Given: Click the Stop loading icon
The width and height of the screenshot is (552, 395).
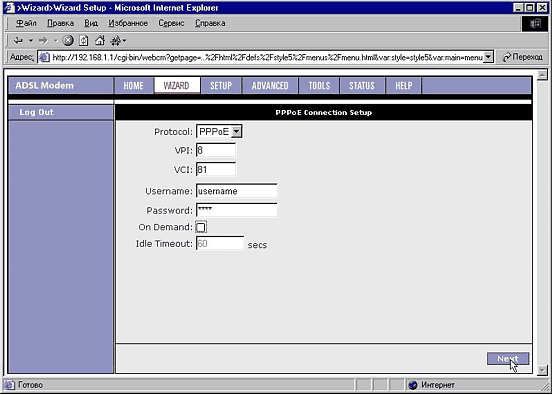Looking at the screenshot, I should pos(68,41).
